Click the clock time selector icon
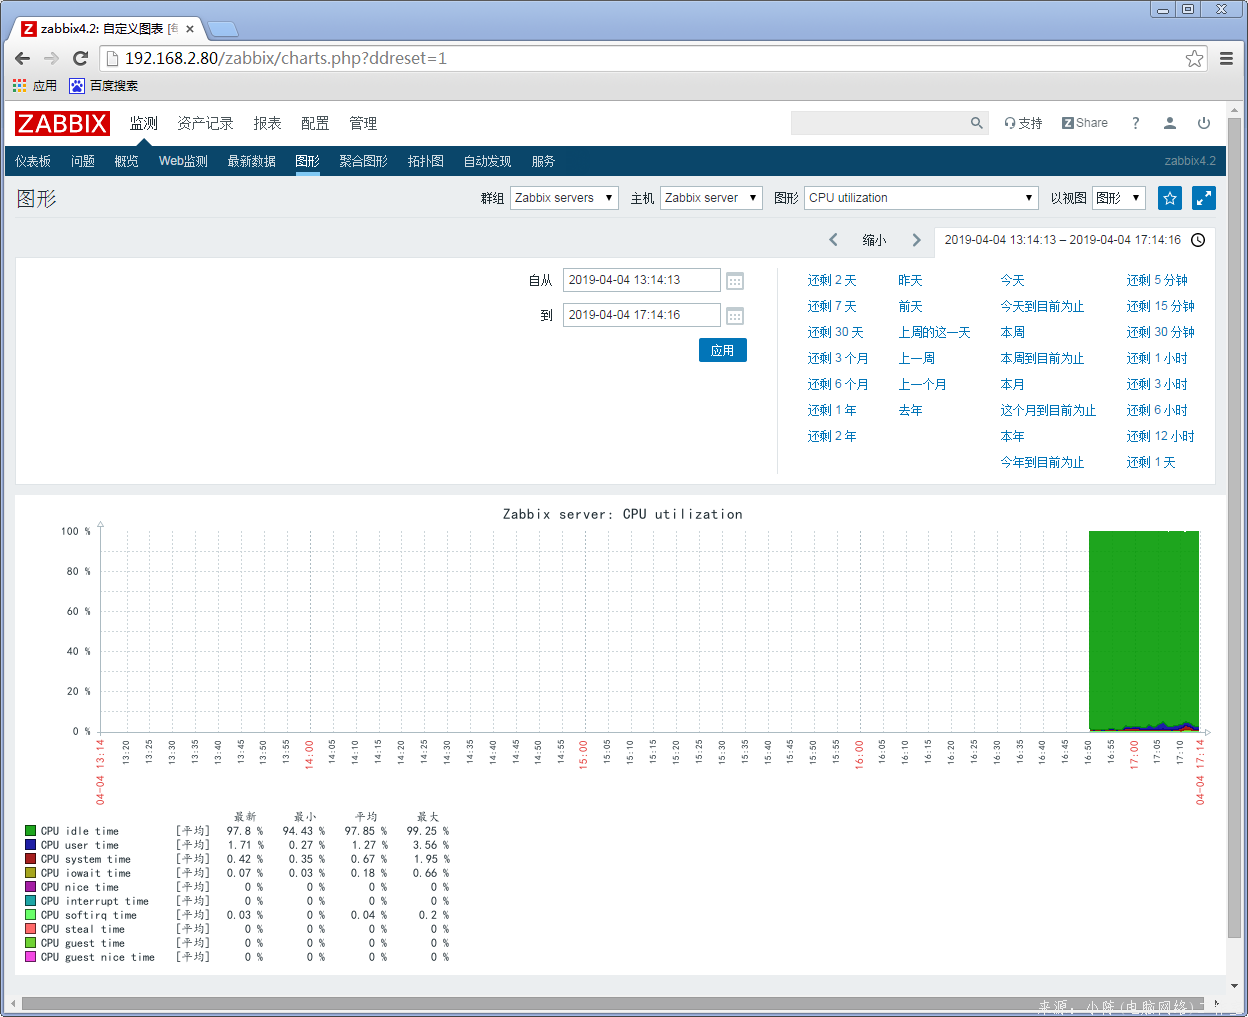The width and height of the screenshot is (1248, 1017). 1198,240
